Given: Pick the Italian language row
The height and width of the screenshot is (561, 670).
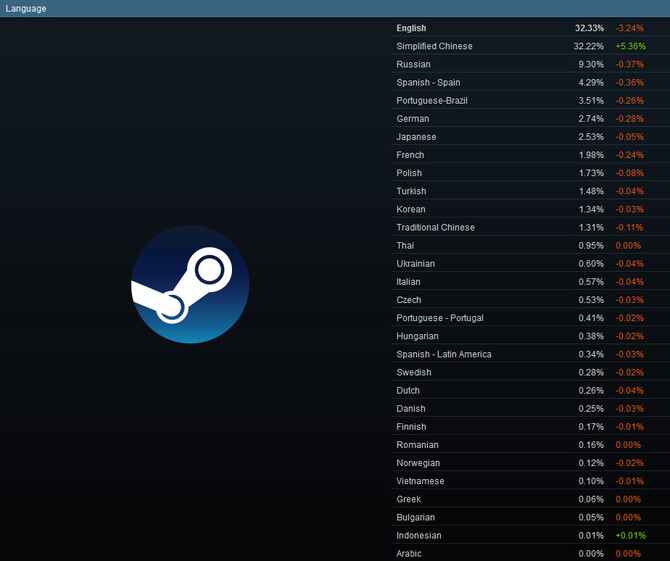Looking at the screenshot, I should coord(530,282).
